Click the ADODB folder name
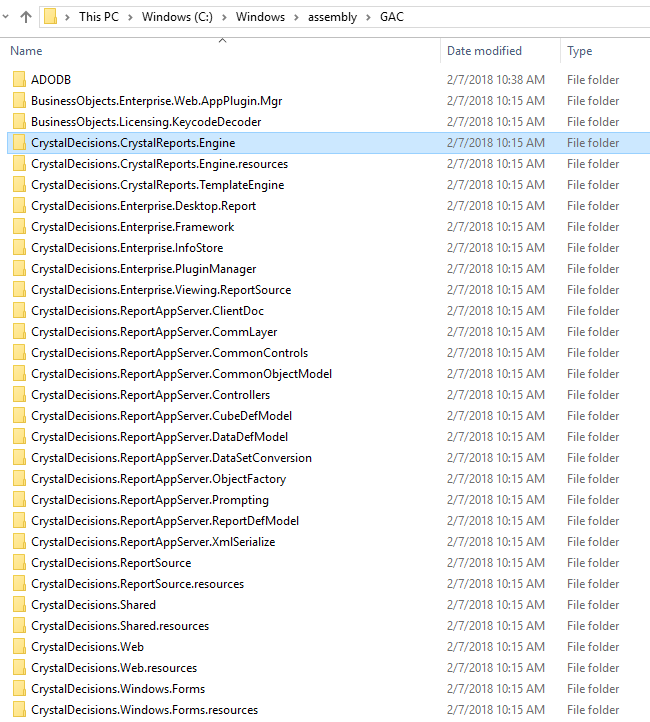 point(51,80)
